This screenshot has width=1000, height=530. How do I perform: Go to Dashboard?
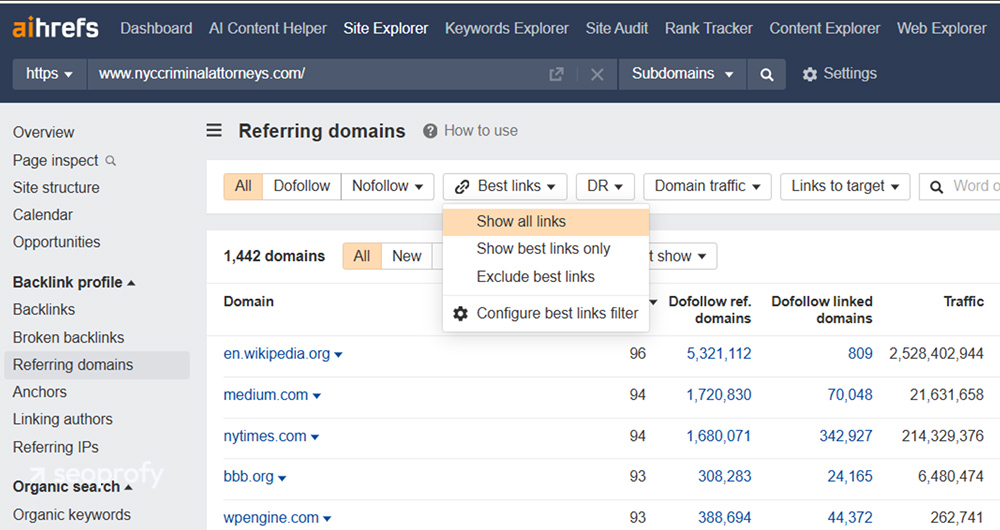(x=156, y=28)
